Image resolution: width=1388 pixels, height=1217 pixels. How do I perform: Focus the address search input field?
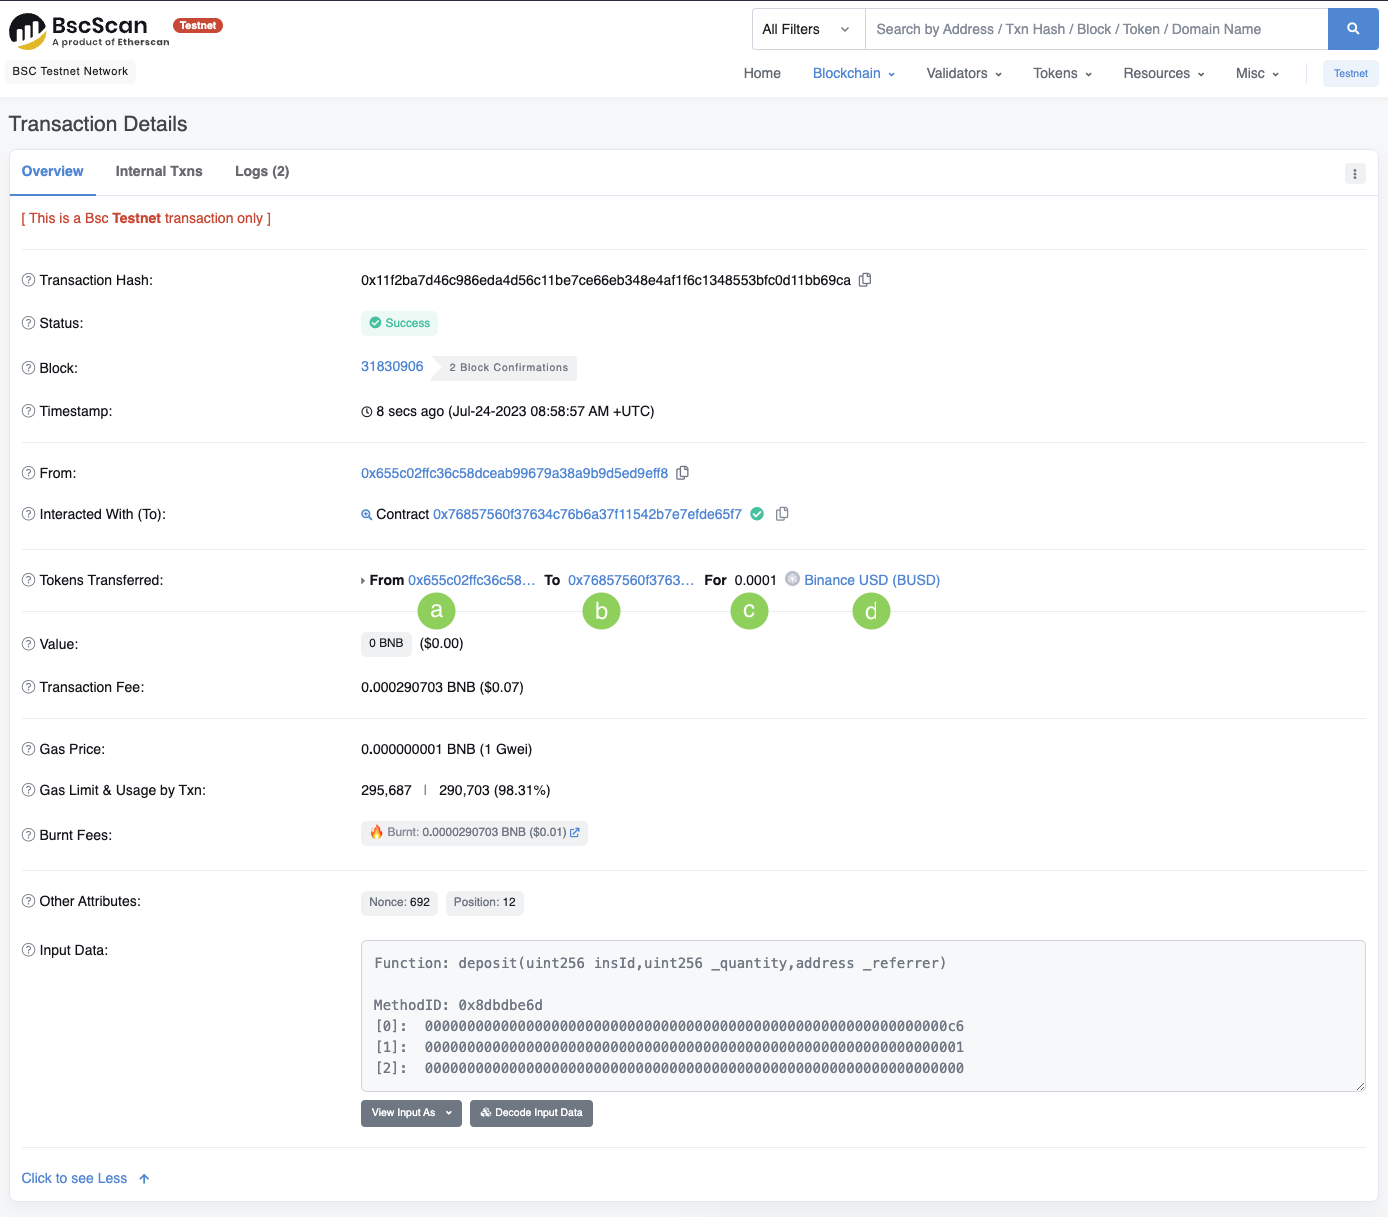click(1095, 29)
